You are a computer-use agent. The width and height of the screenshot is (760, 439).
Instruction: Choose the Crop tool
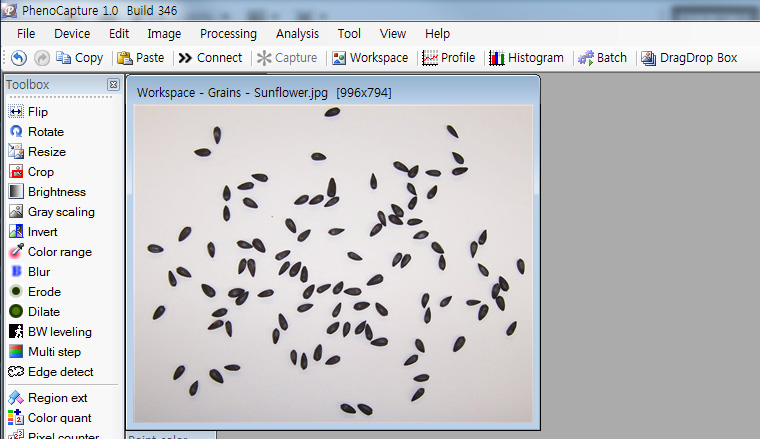point(40,172)
